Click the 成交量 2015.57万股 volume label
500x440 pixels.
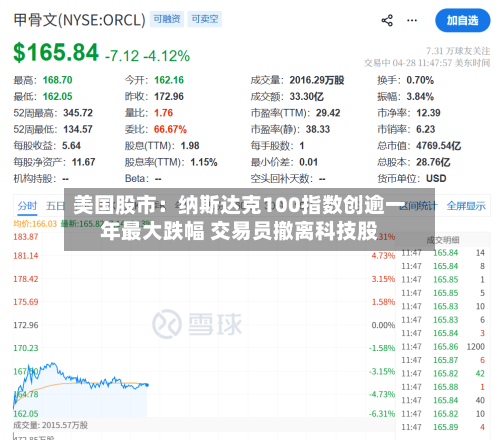click(x=50, y=425)
